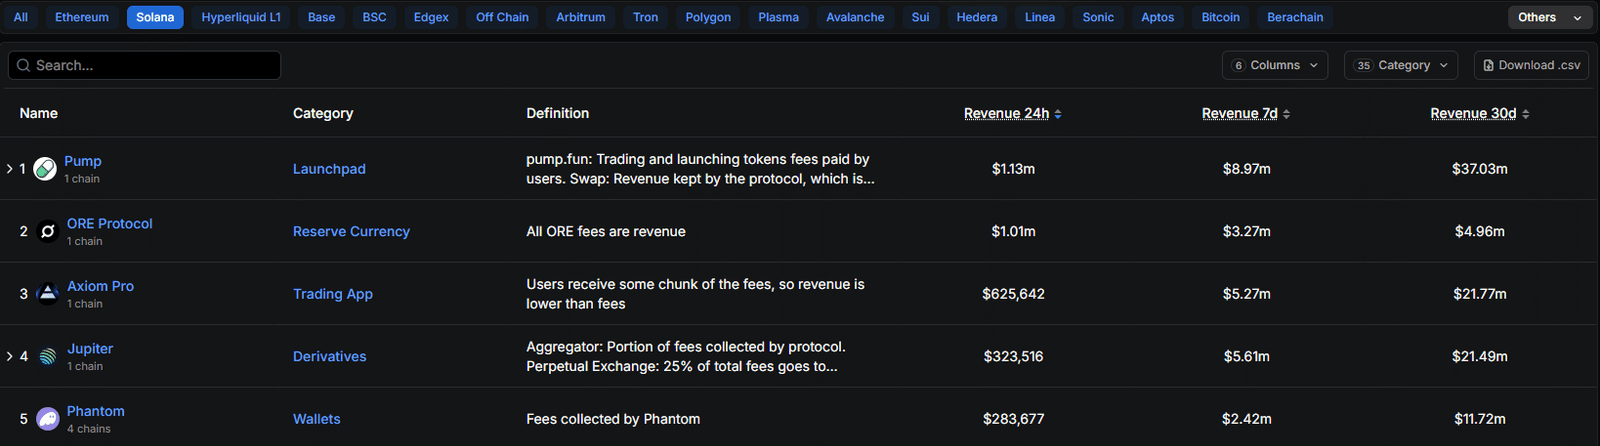Switch to the Edgex tab
The width and height of the screenshot is (1600, 446).
431,17
